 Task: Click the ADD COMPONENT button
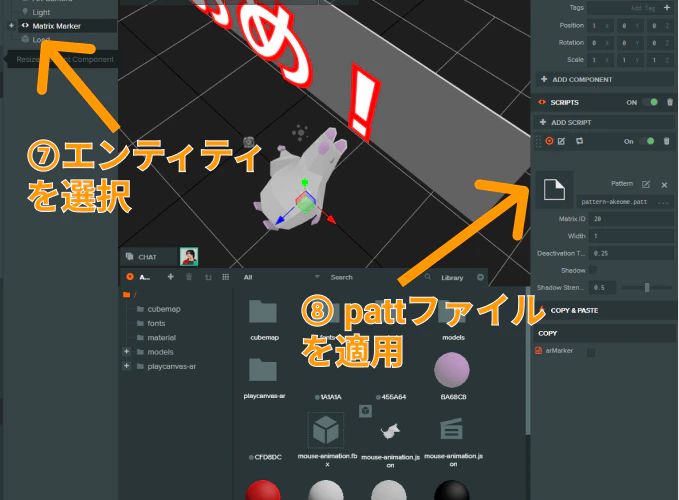(x=605, y=79)
